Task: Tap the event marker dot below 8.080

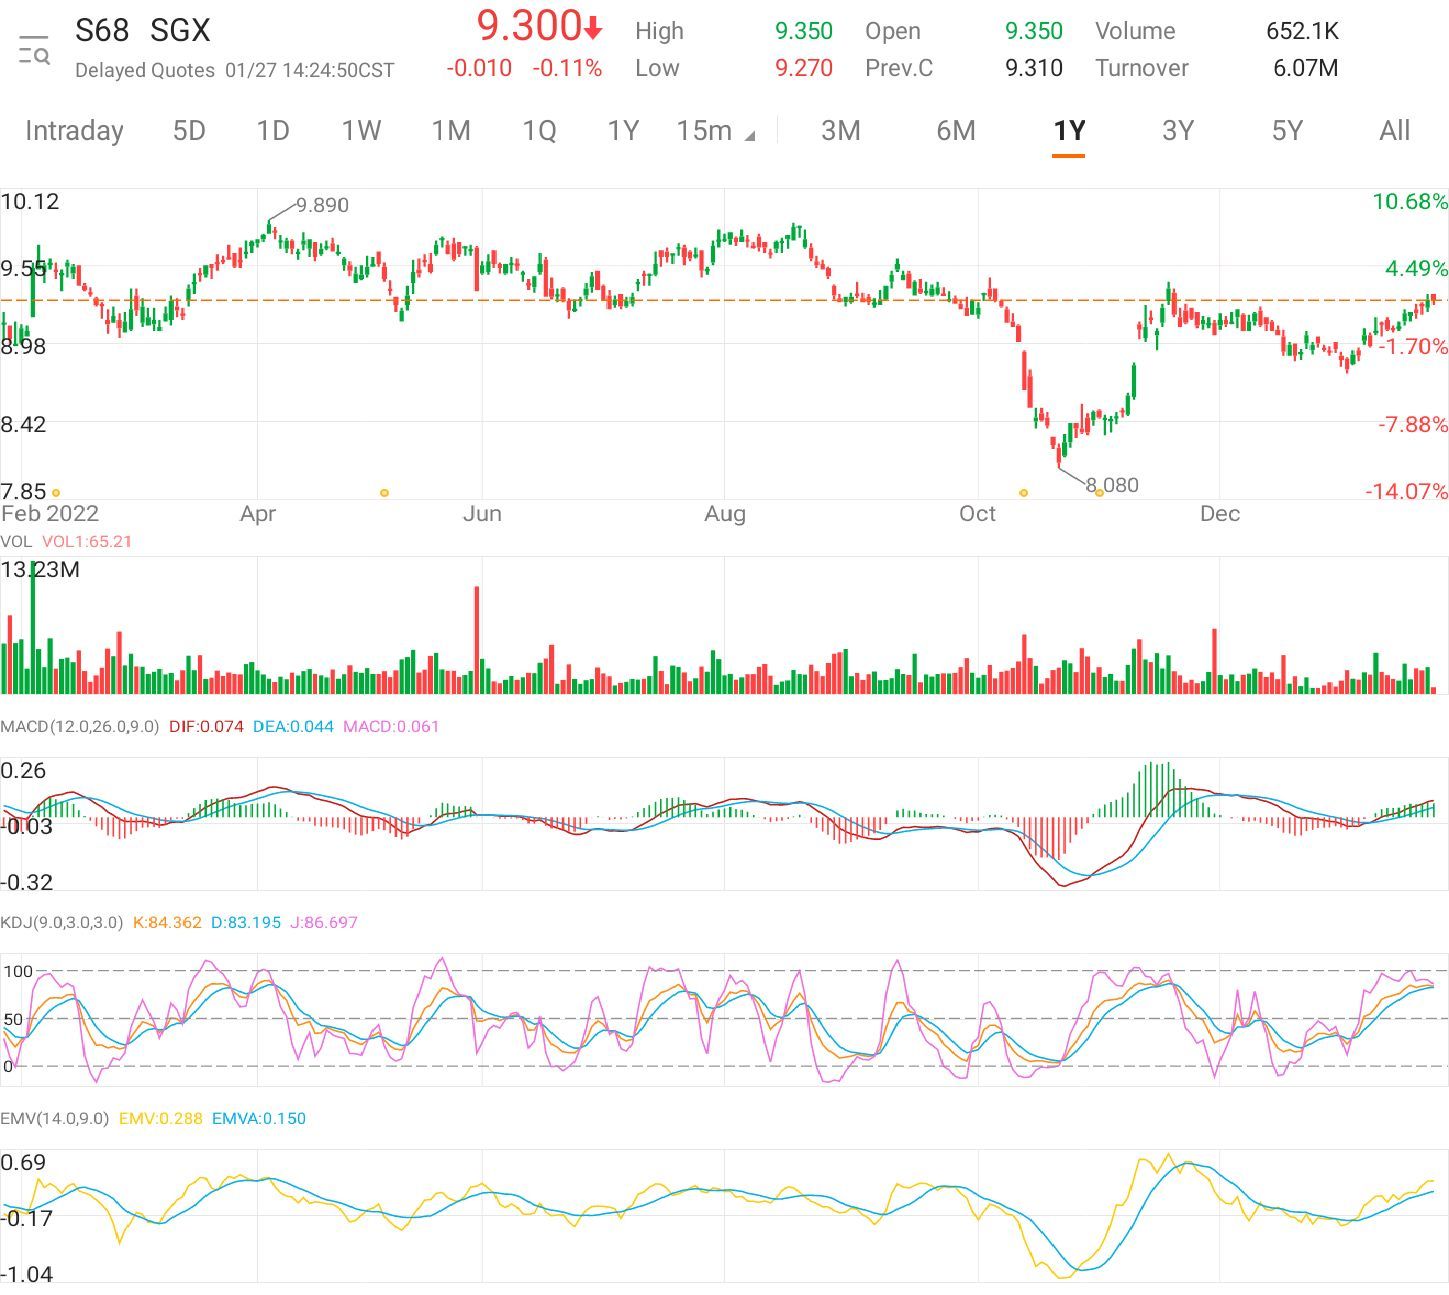Action: pyautogui.click(x=1099, y=493)
